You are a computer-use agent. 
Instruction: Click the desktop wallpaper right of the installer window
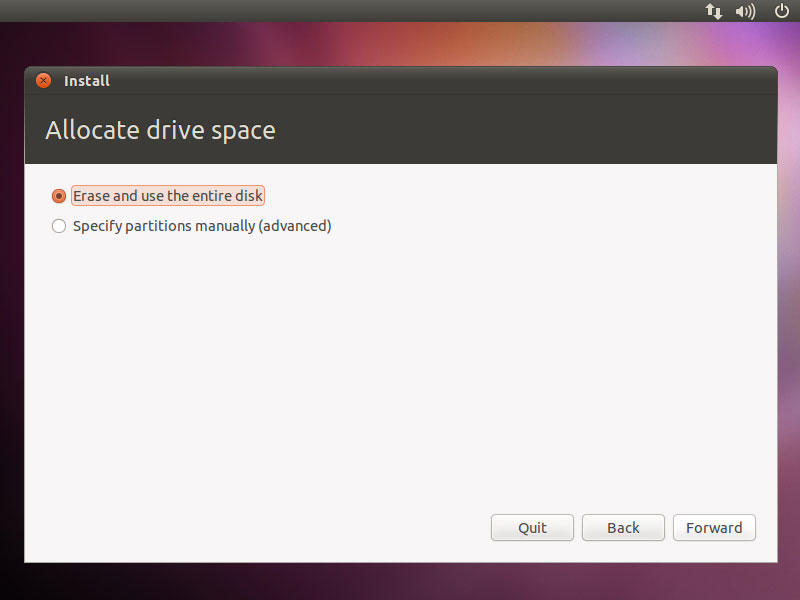789,300
